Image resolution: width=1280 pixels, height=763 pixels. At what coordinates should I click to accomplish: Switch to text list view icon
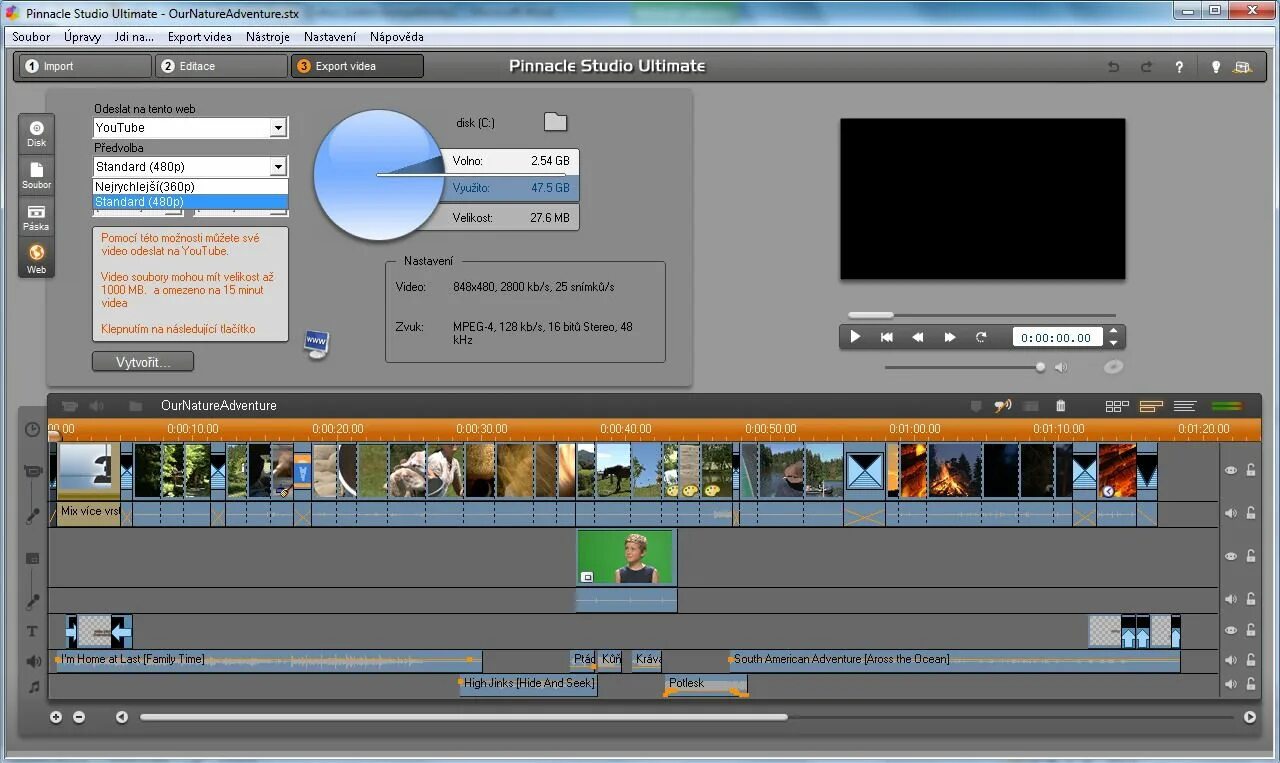pos(1185,406)
